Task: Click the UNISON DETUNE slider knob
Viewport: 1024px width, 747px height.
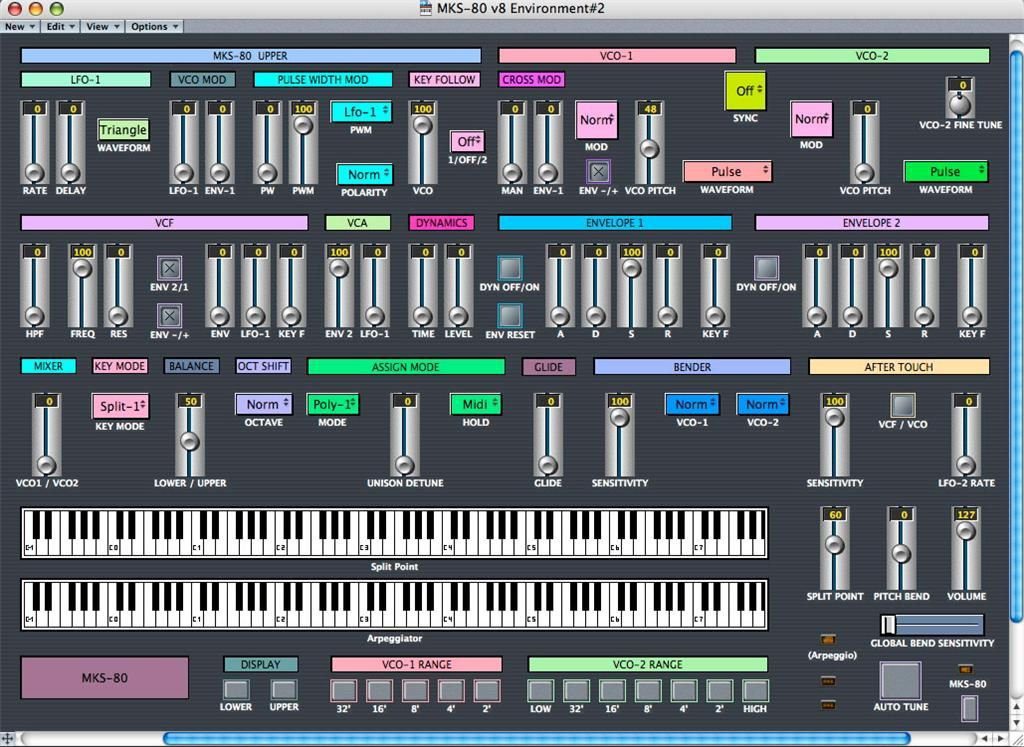Action: (405, 465)
